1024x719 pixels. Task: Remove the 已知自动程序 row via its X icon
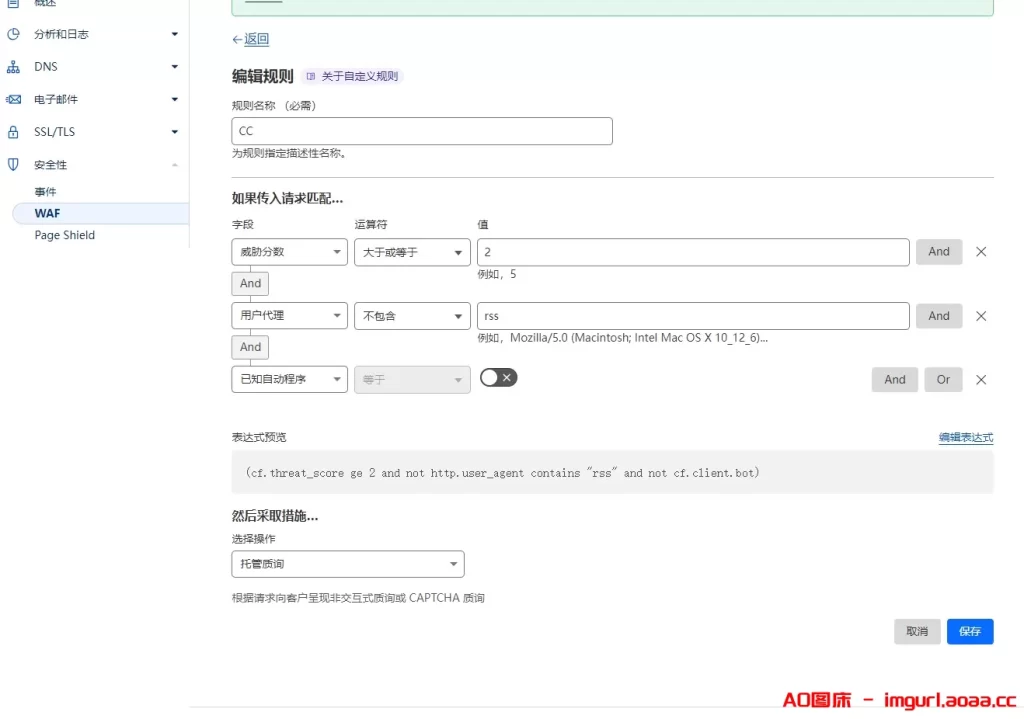click(x=981, y=379)
